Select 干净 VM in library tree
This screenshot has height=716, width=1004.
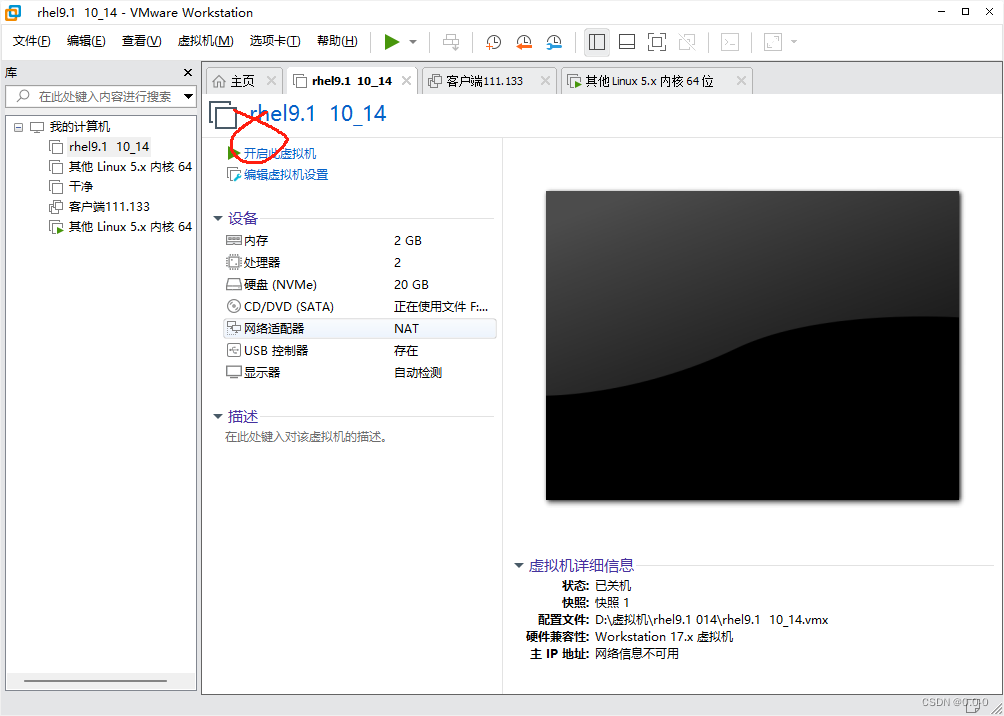(70, 187)
